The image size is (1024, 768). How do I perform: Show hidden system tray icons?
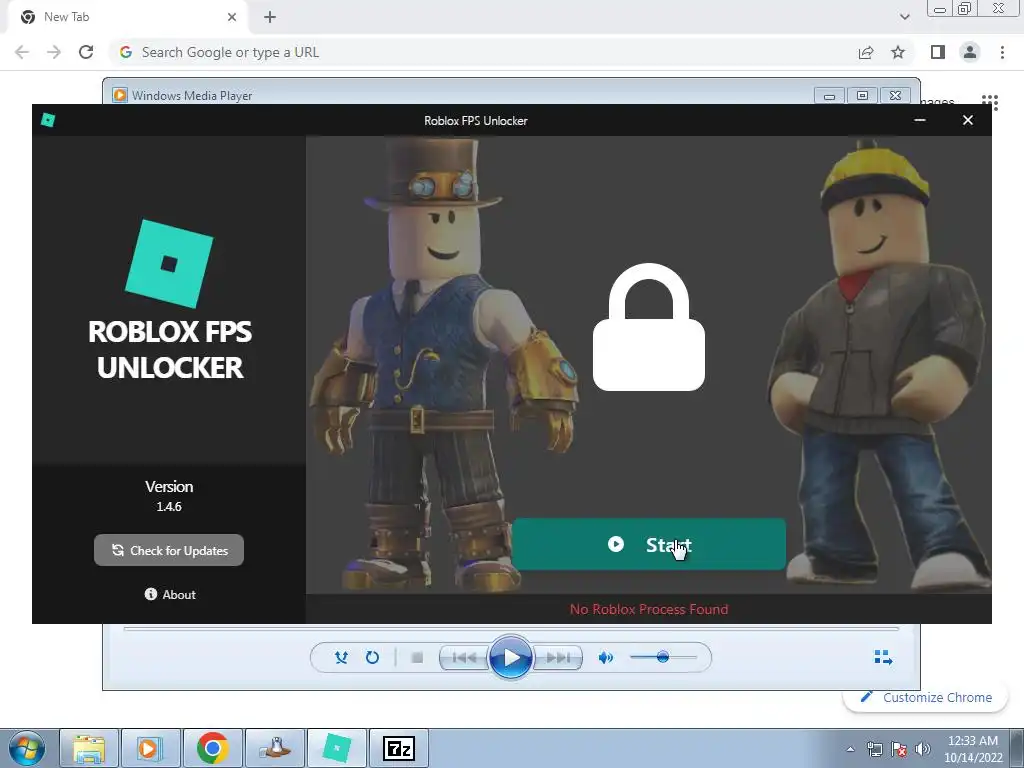point(850,749)
